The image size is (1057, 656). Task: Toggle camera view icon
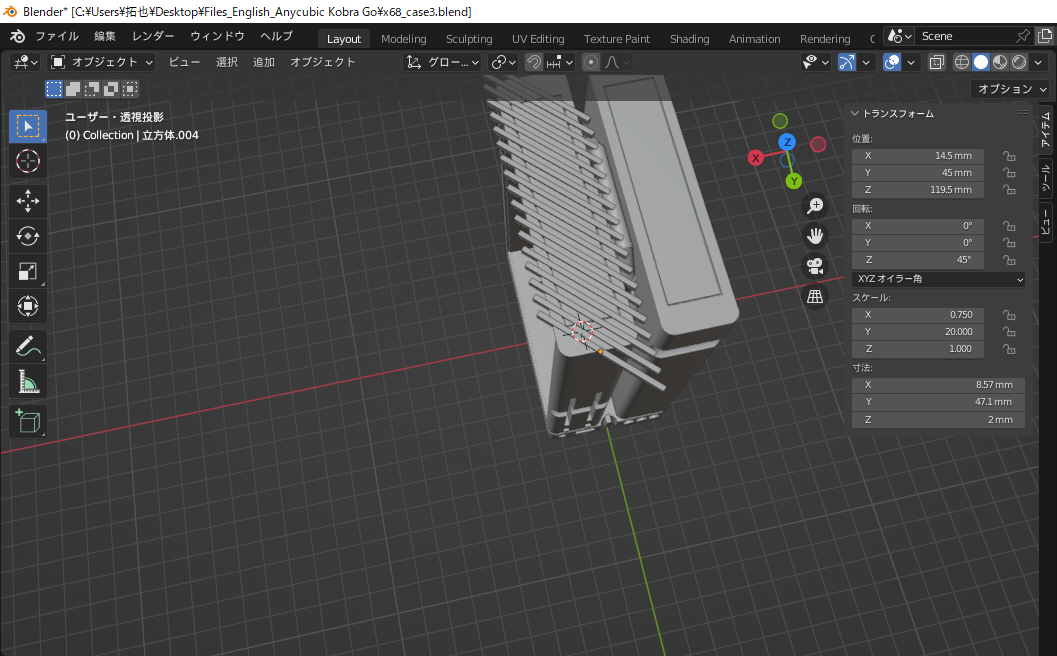[815, 266]
